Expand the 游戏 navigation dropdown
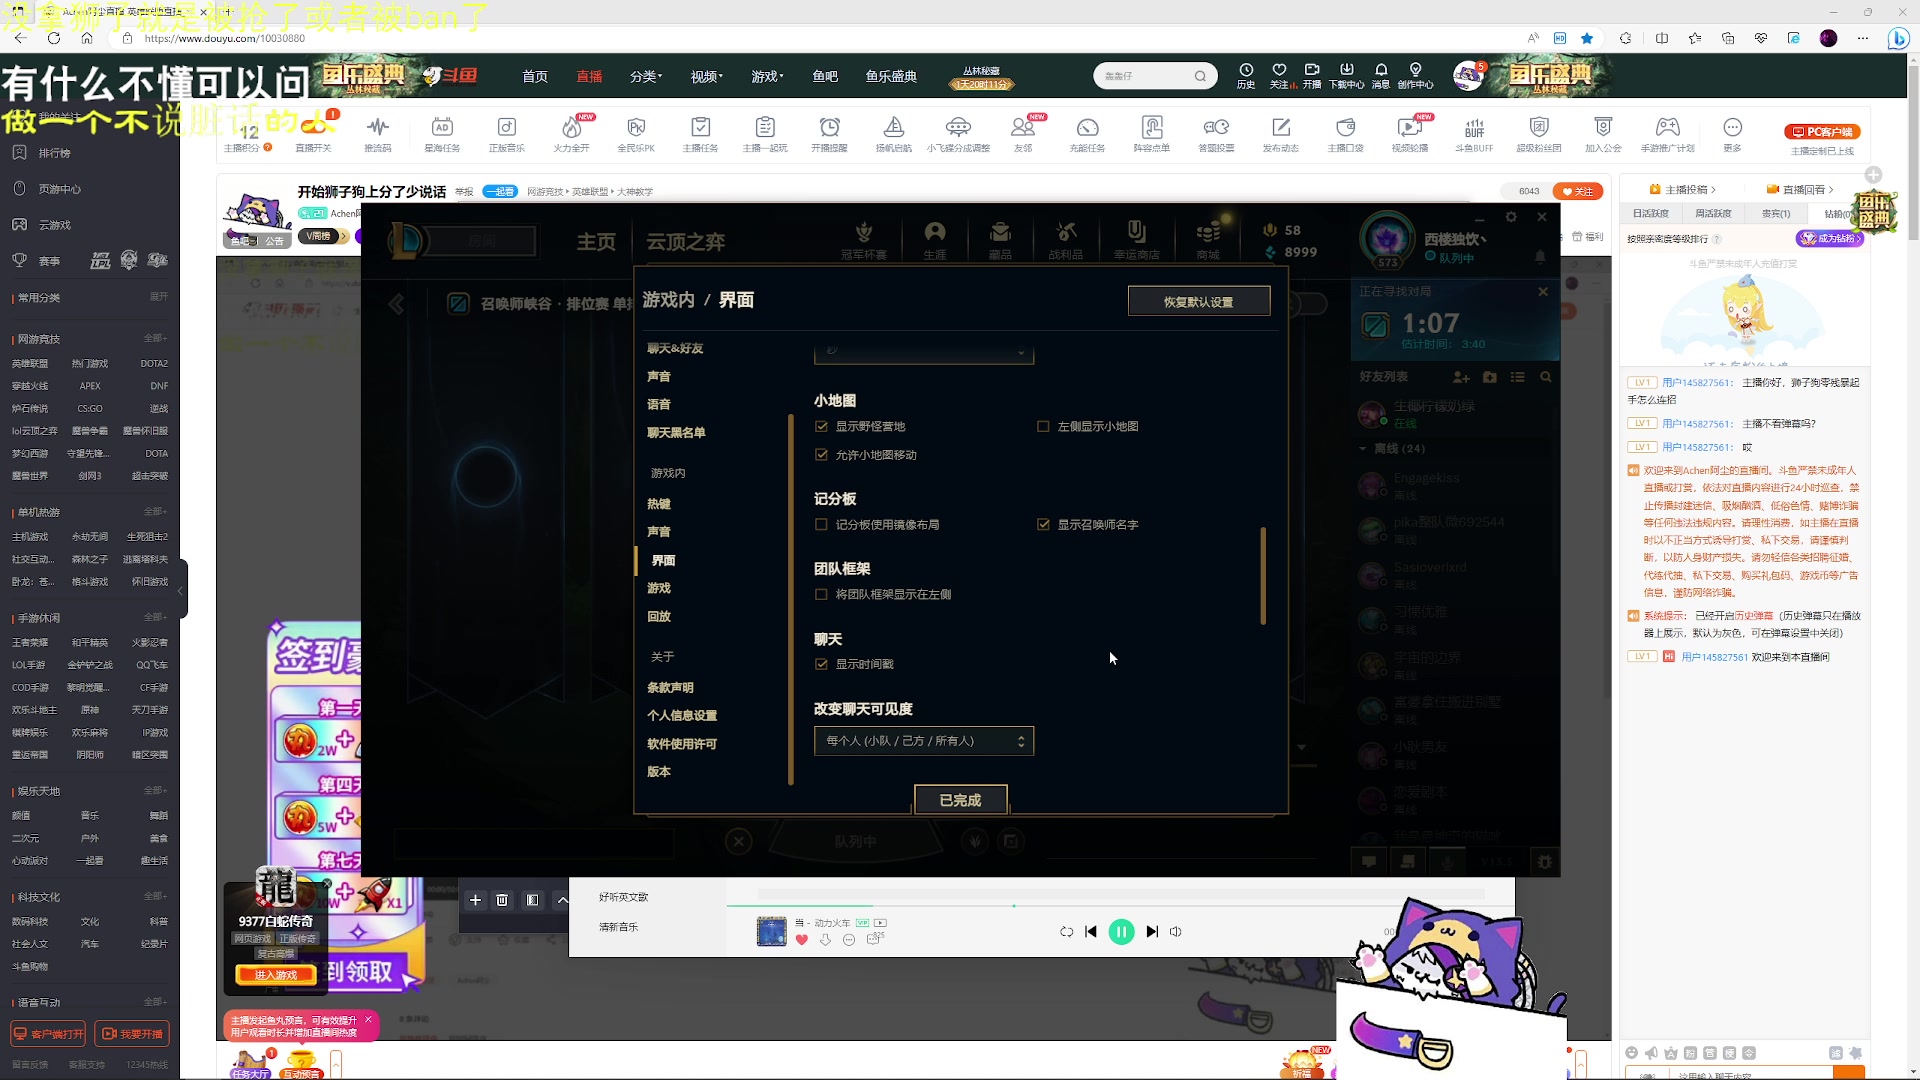The width and height of the screenshot is (1920, 1080). point(768,76)
